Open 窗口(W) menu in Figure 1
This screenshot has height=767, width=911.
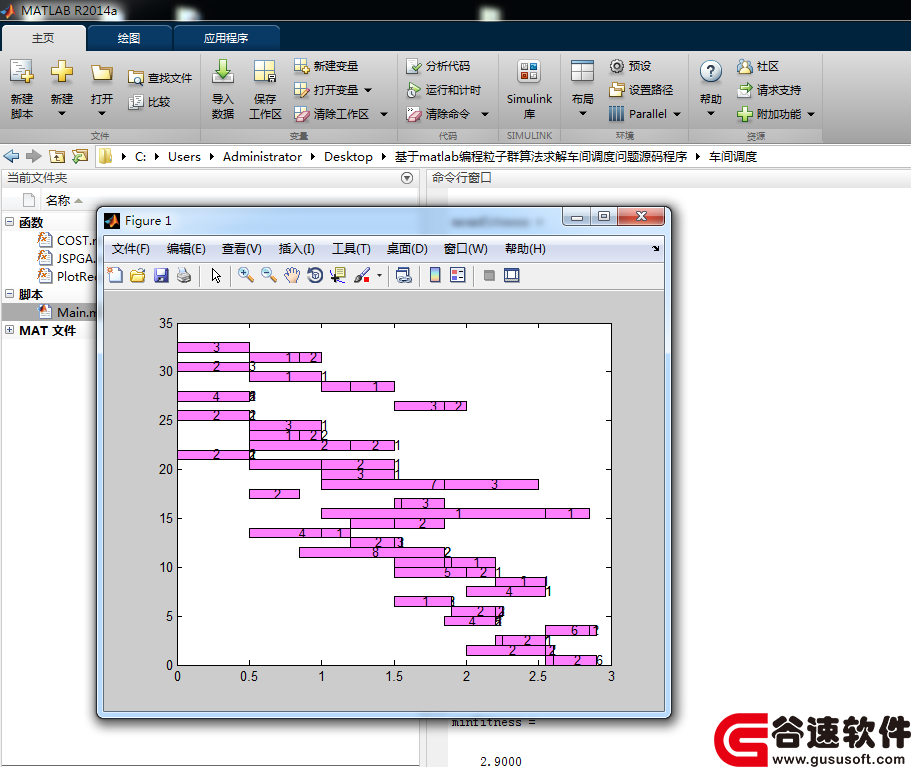pyautogui.click(x=465, y=249)
